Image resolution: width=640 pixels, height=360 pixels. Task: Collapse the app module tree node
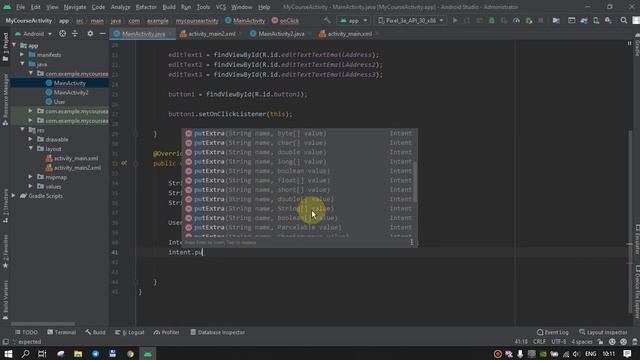[14, 45]
